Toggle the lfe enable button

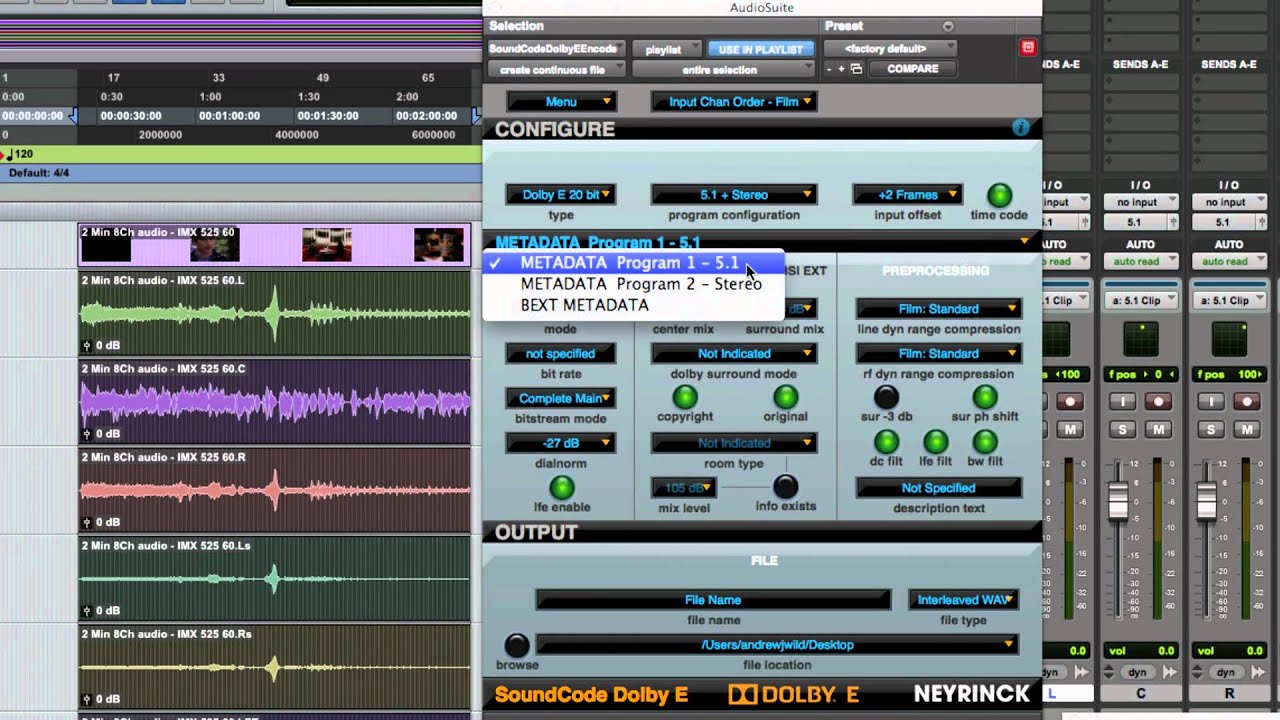click(562, 487)
